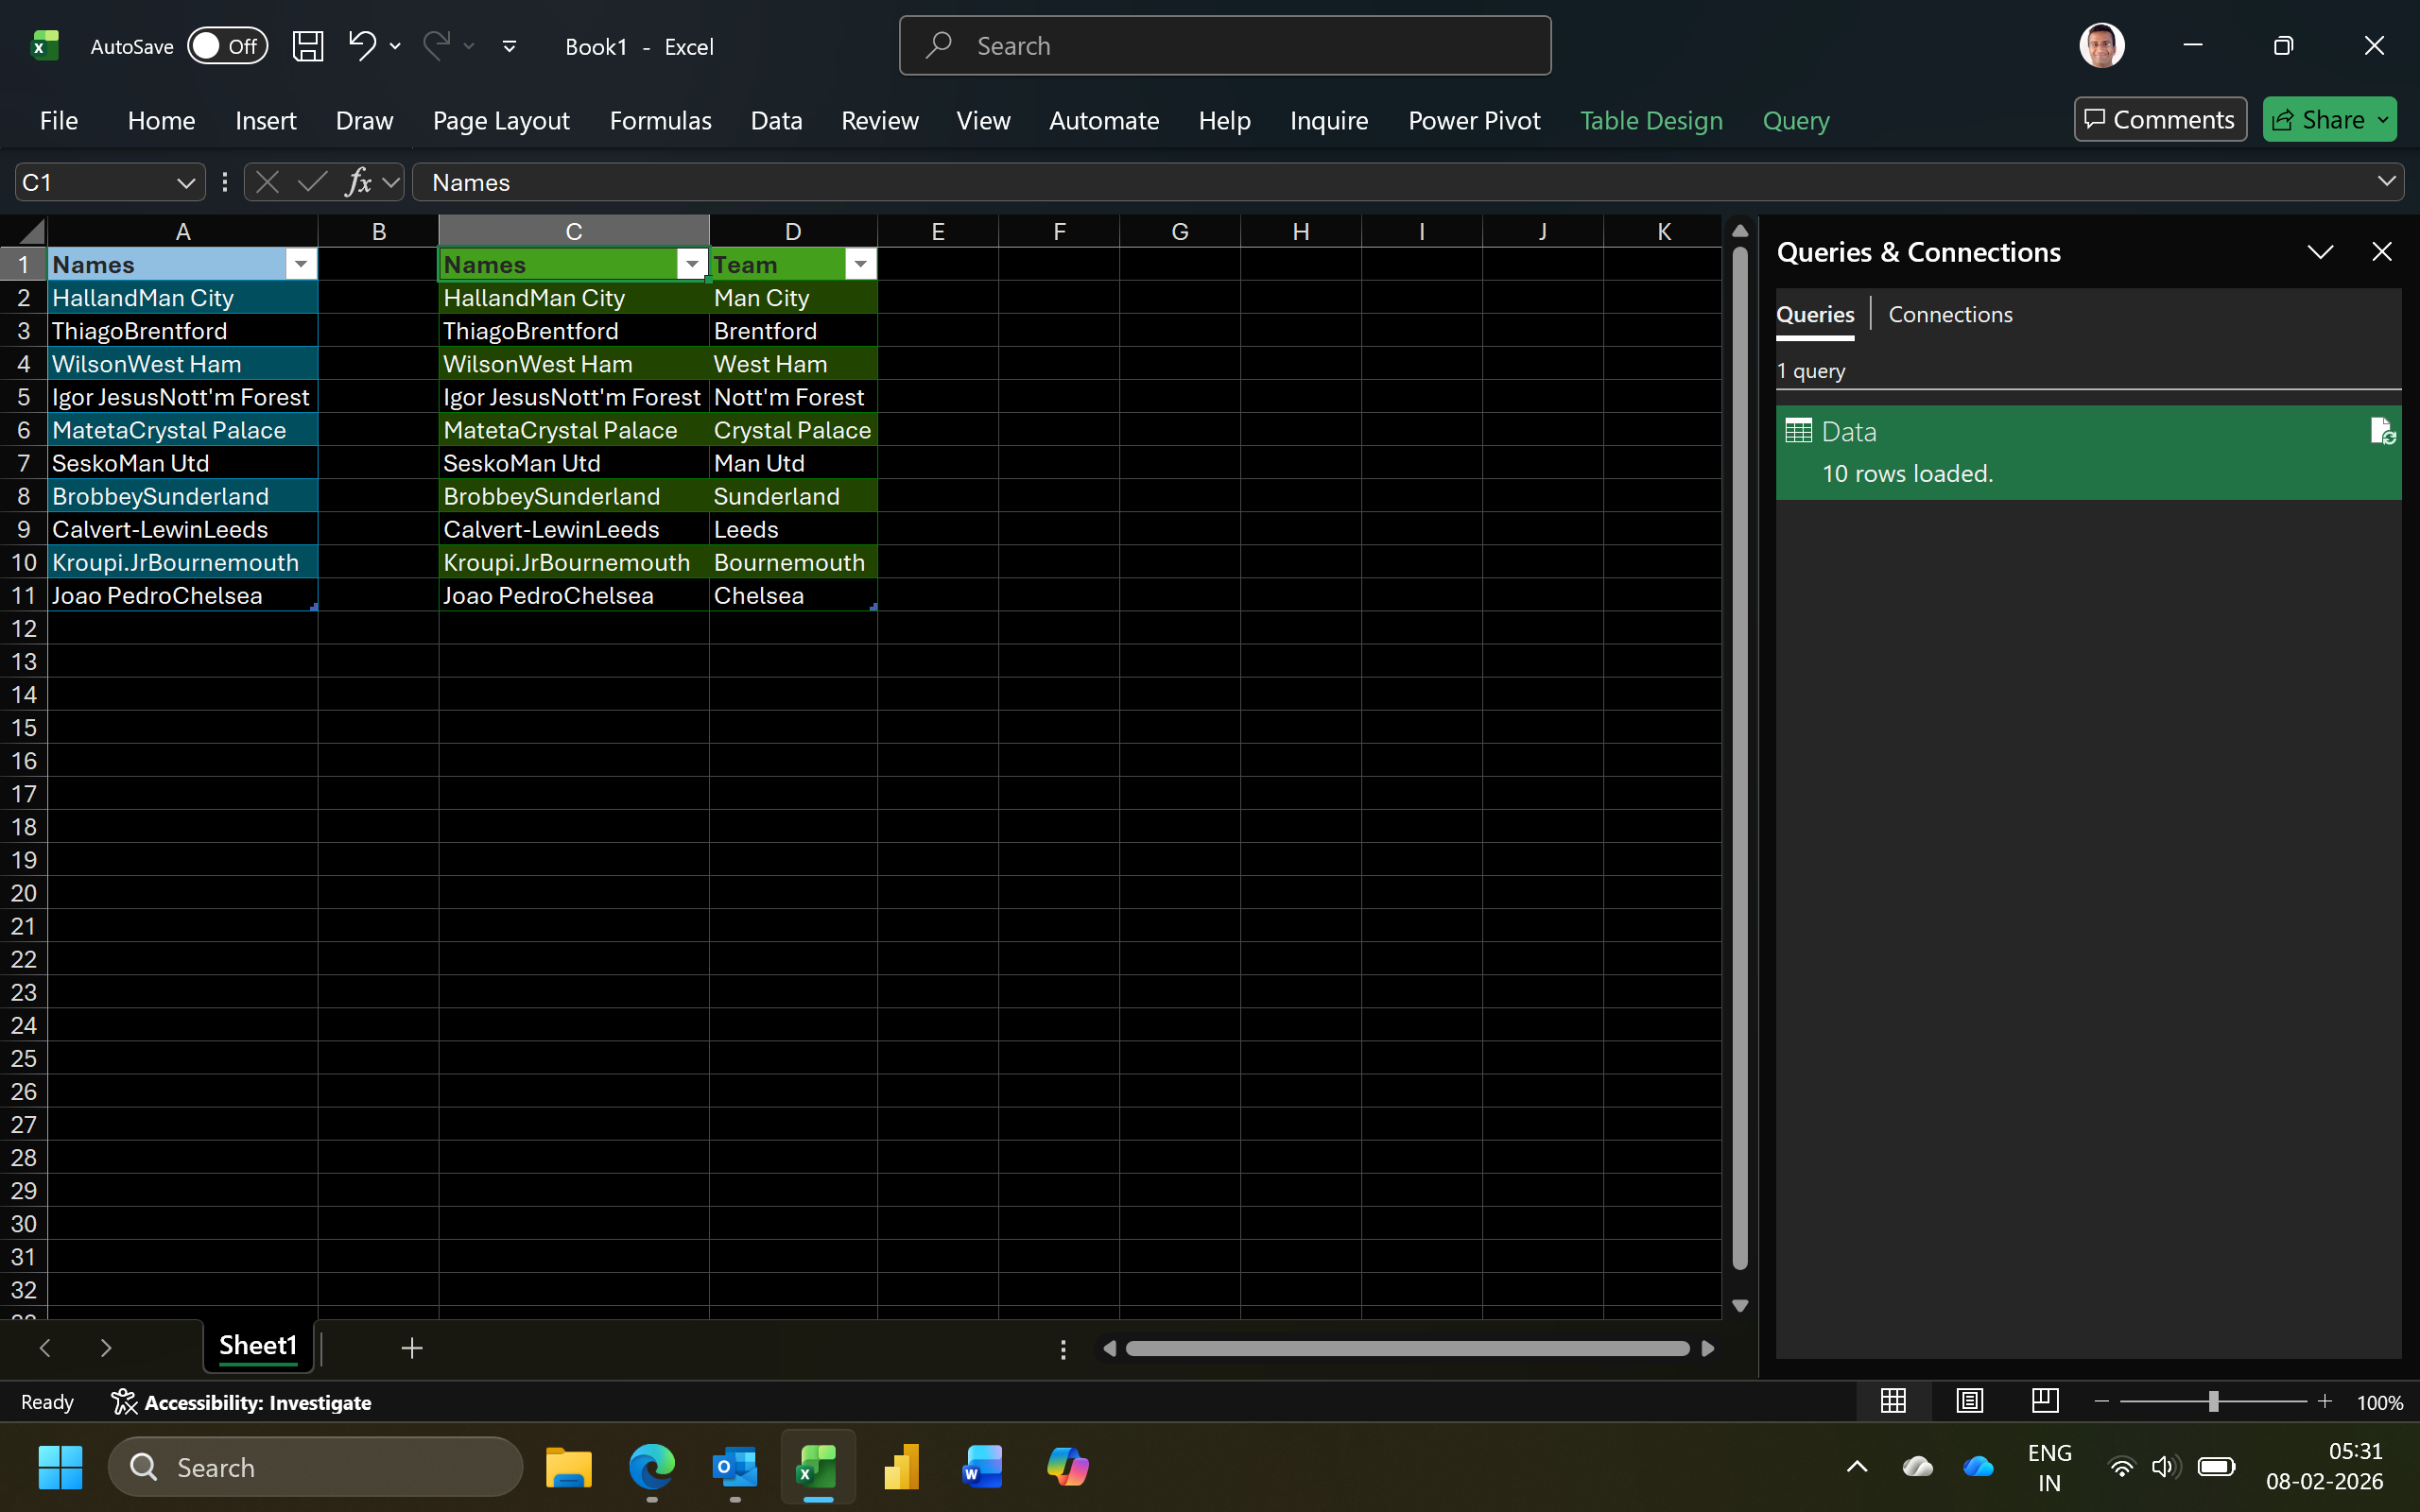The image size is (2420, 1512).
Task: Open filter dropdown on column A Names
Action: click(x=300, y=265)
